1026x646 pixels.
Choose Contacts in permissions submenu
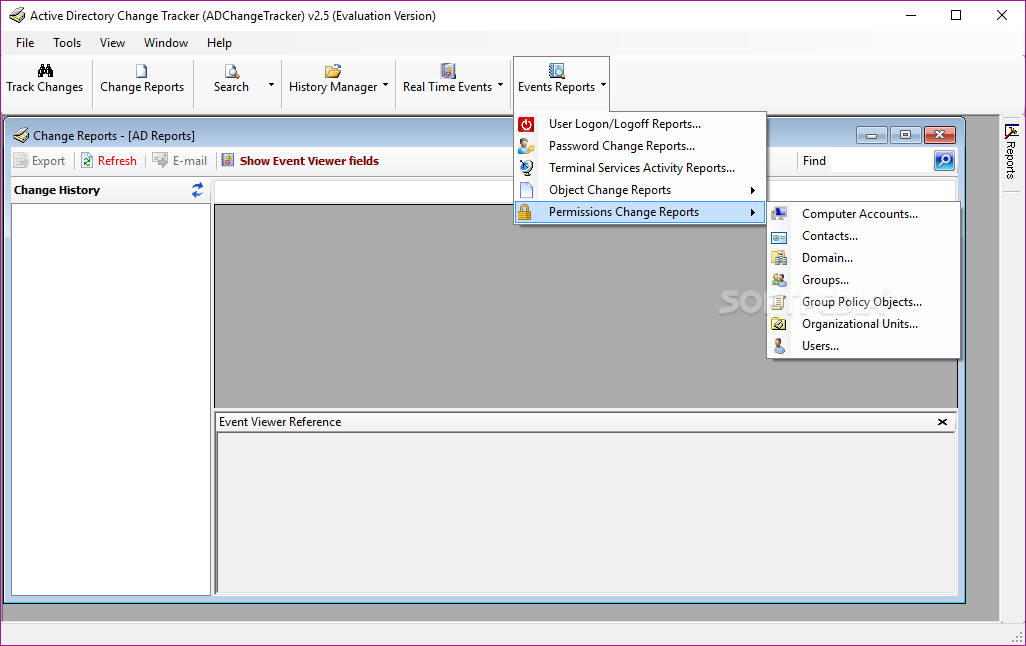(863, 236)
